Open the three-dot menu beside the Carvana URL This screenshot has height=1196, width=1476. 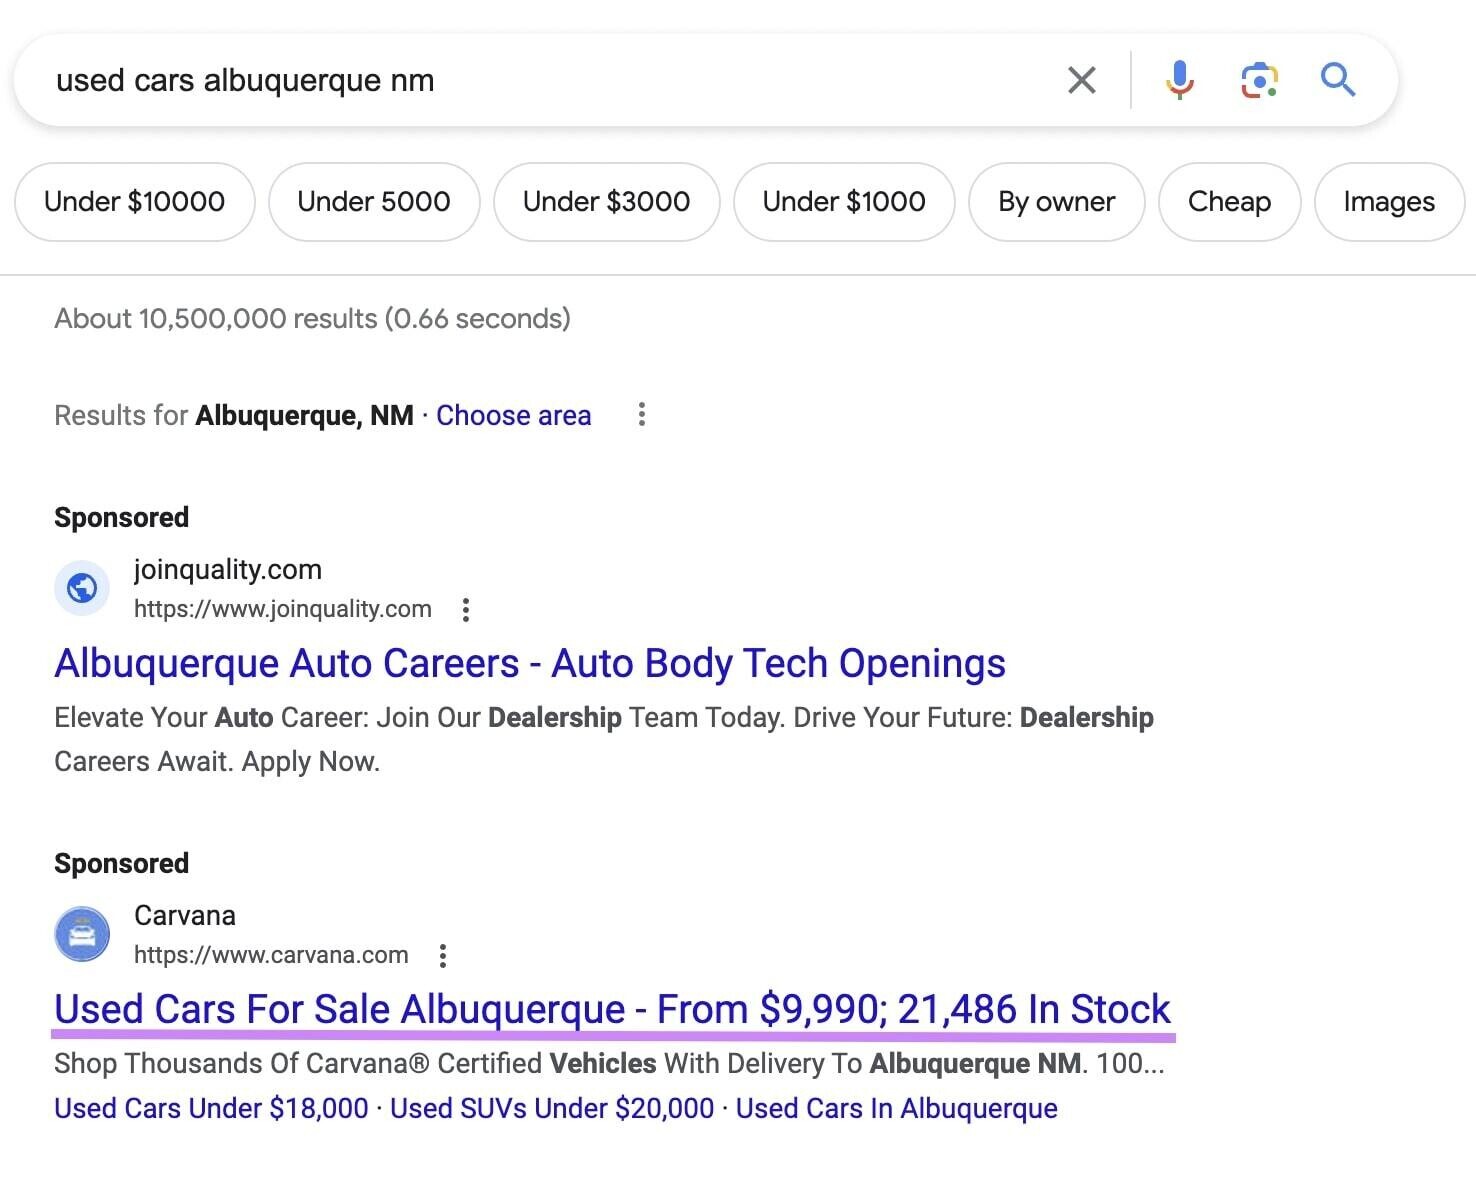click(x=443, y=955)
